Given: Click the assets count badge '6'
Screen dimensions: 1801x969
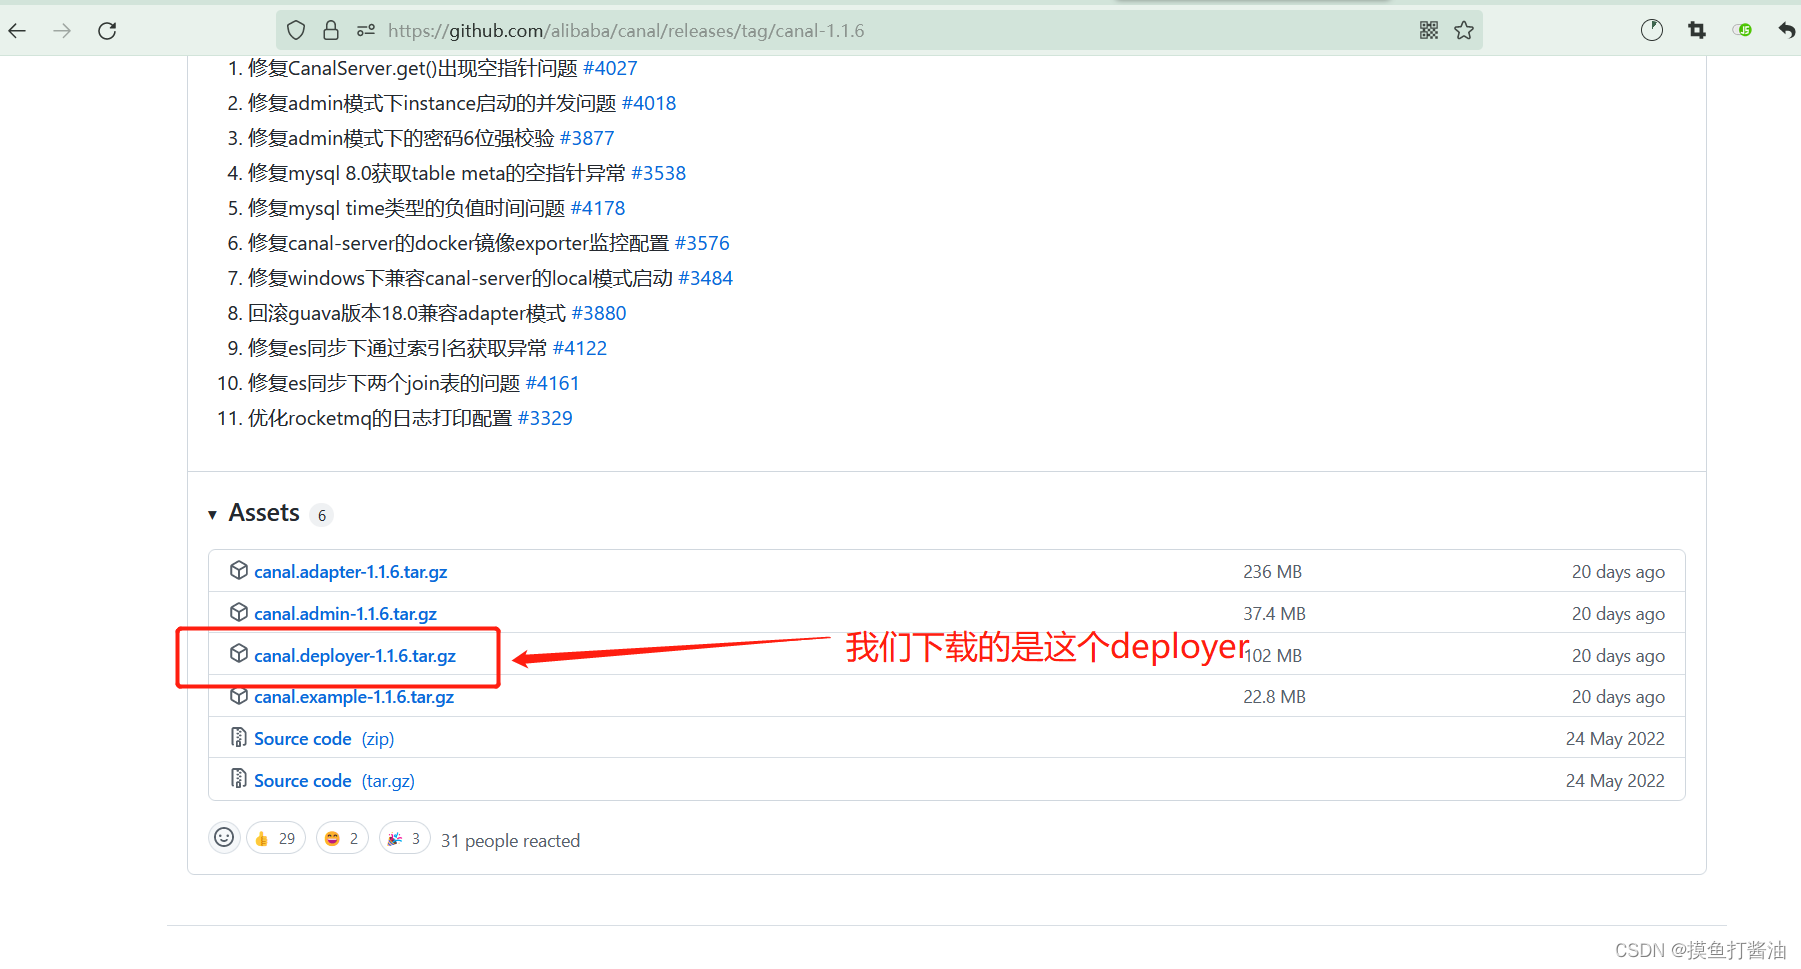Looking at the screenshot, I should pyautogui.click(x=322, y=515).
